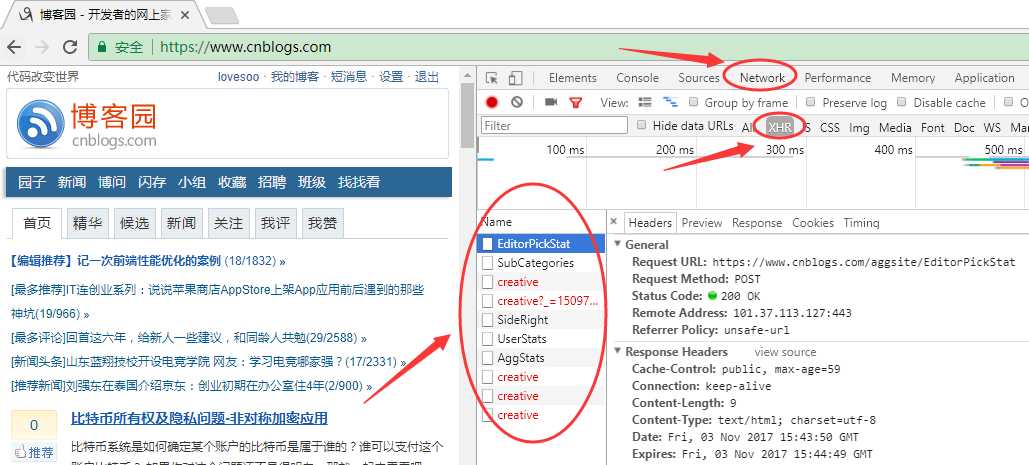Click view source in Response Headers

(x=785, y=352)
